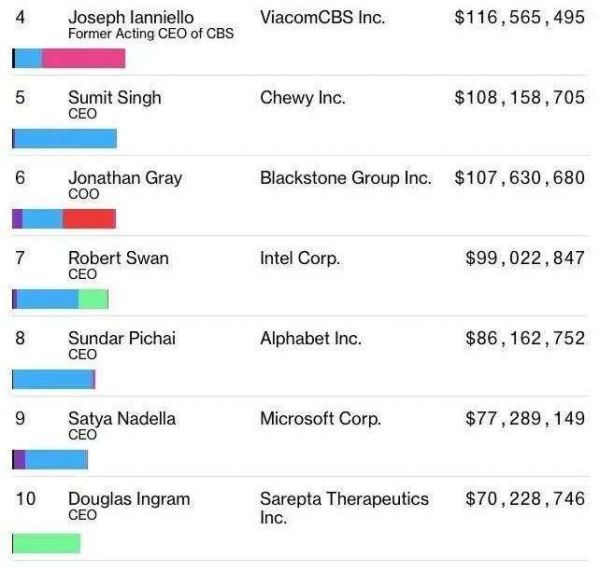The image size is (600, 572).
Task: Select red segment of Jonathan Gray's bar
Action: click(89, 219)
